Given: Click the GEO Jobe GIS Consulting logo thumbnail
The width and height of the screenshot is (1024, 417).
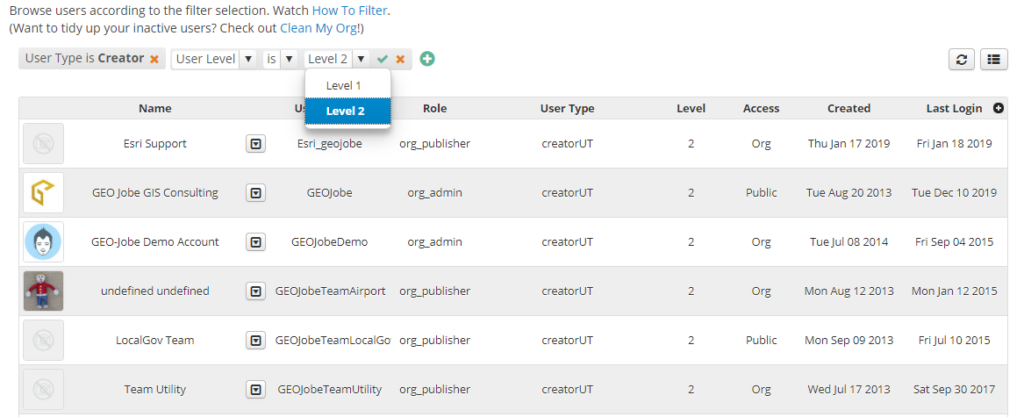Looking at the screenshot, I should pos(43,193).
